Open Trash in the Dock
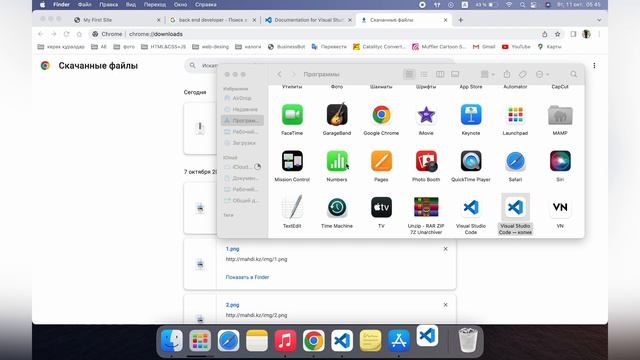This screenshot has height=360, width=640. pos(468,340)
